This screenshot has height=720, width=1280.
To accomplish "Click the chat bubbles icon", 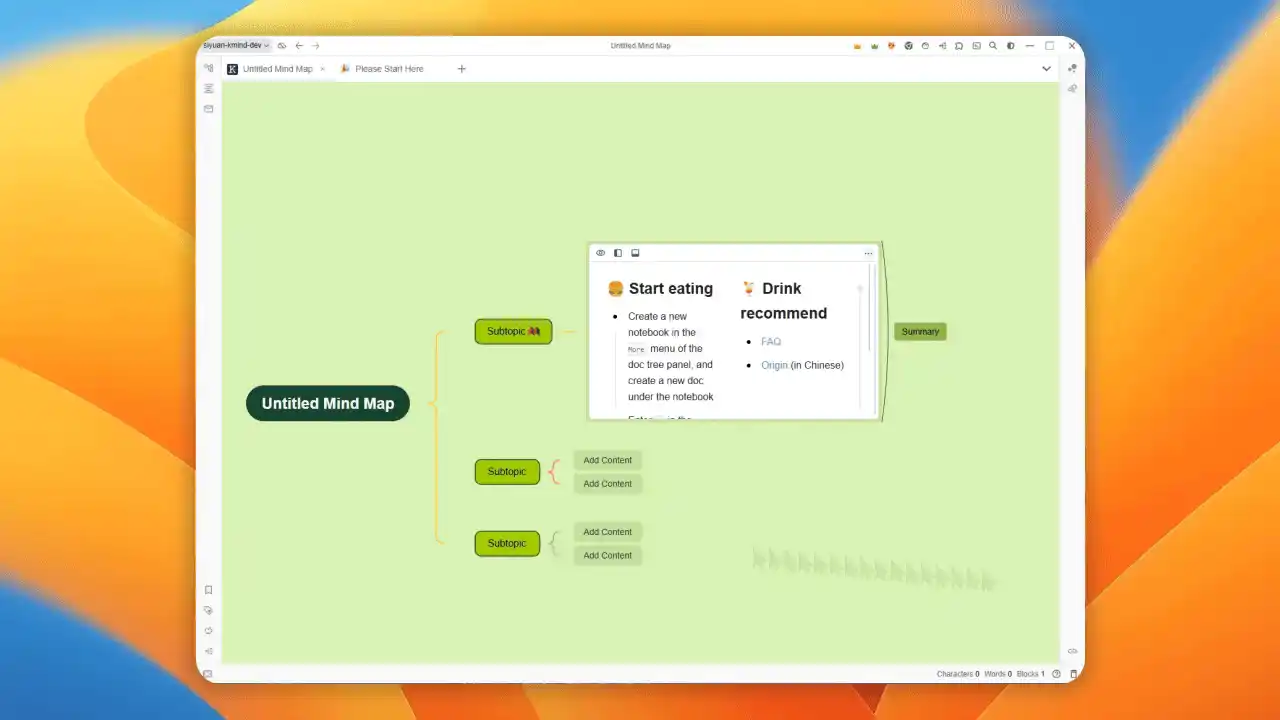I will coord(959,46).
